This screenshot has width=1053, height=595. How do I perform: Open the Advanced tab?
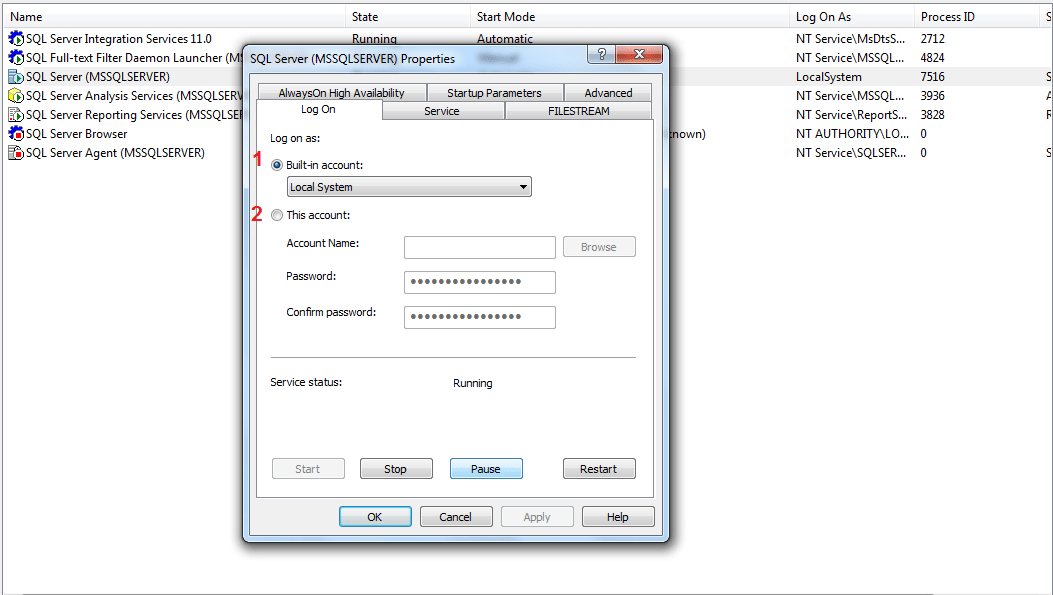click(608, 93)
